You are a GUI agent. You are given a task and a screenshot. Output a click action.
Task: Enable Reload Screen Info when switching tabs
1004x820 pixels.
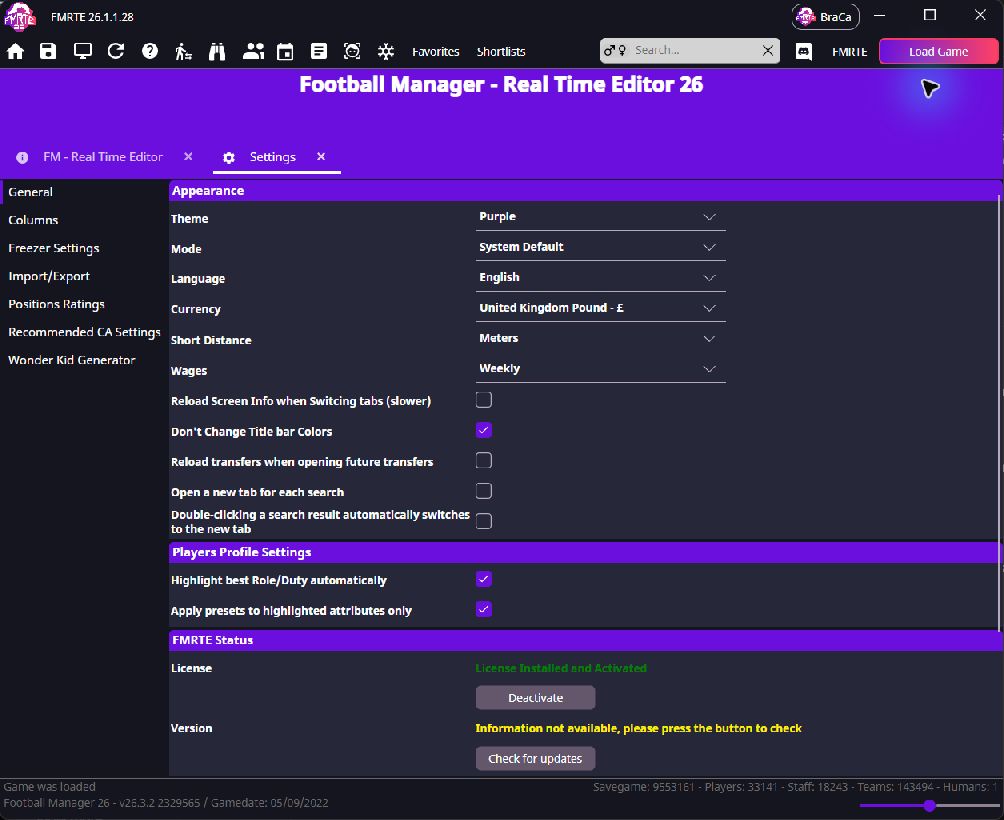[x=484, y=400]
